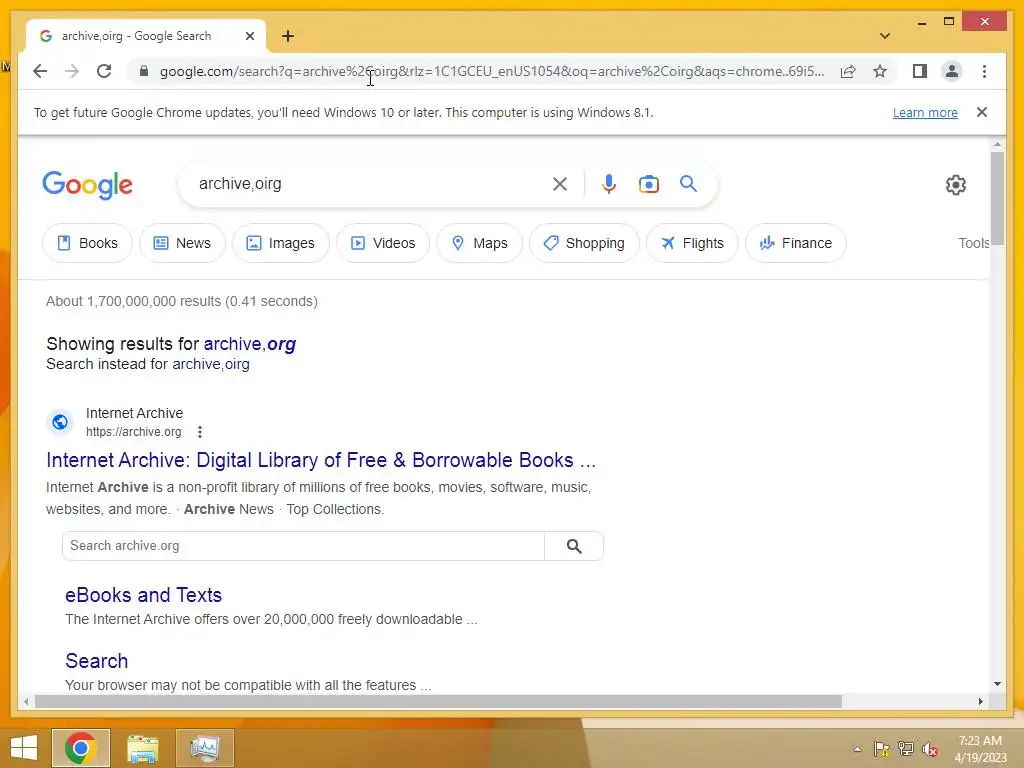Open the Learn more link
The image size is (1024, 768).
point(925,112)
